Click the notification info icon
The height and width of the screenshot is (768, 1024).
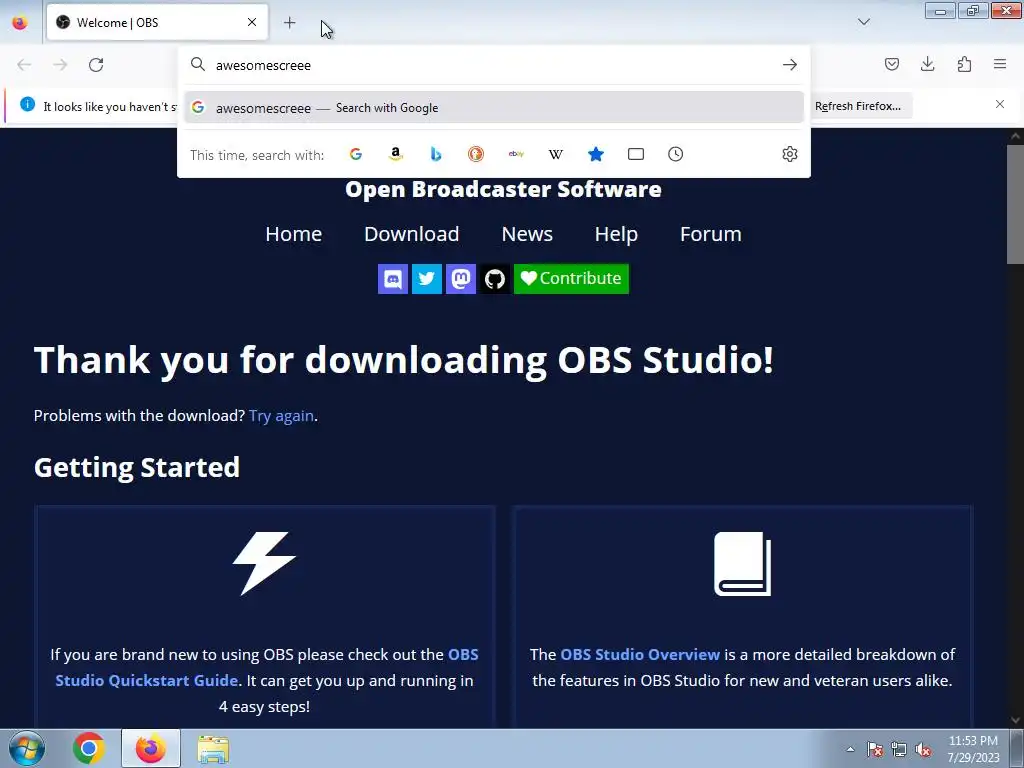pyautogui.click(x=27, y=104)
